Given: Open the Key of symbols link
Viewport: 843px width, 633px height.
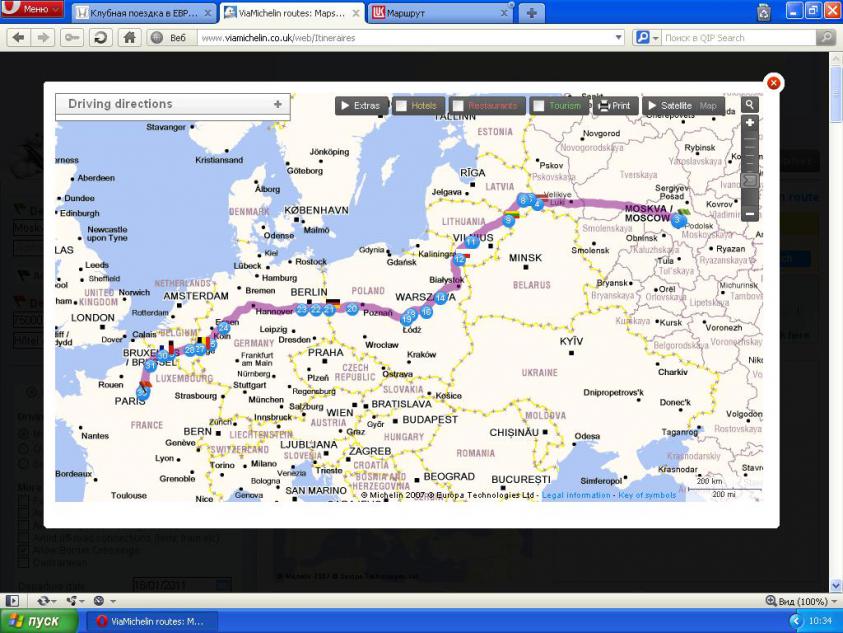Looking at the screenshot, I should coord(647,495).
